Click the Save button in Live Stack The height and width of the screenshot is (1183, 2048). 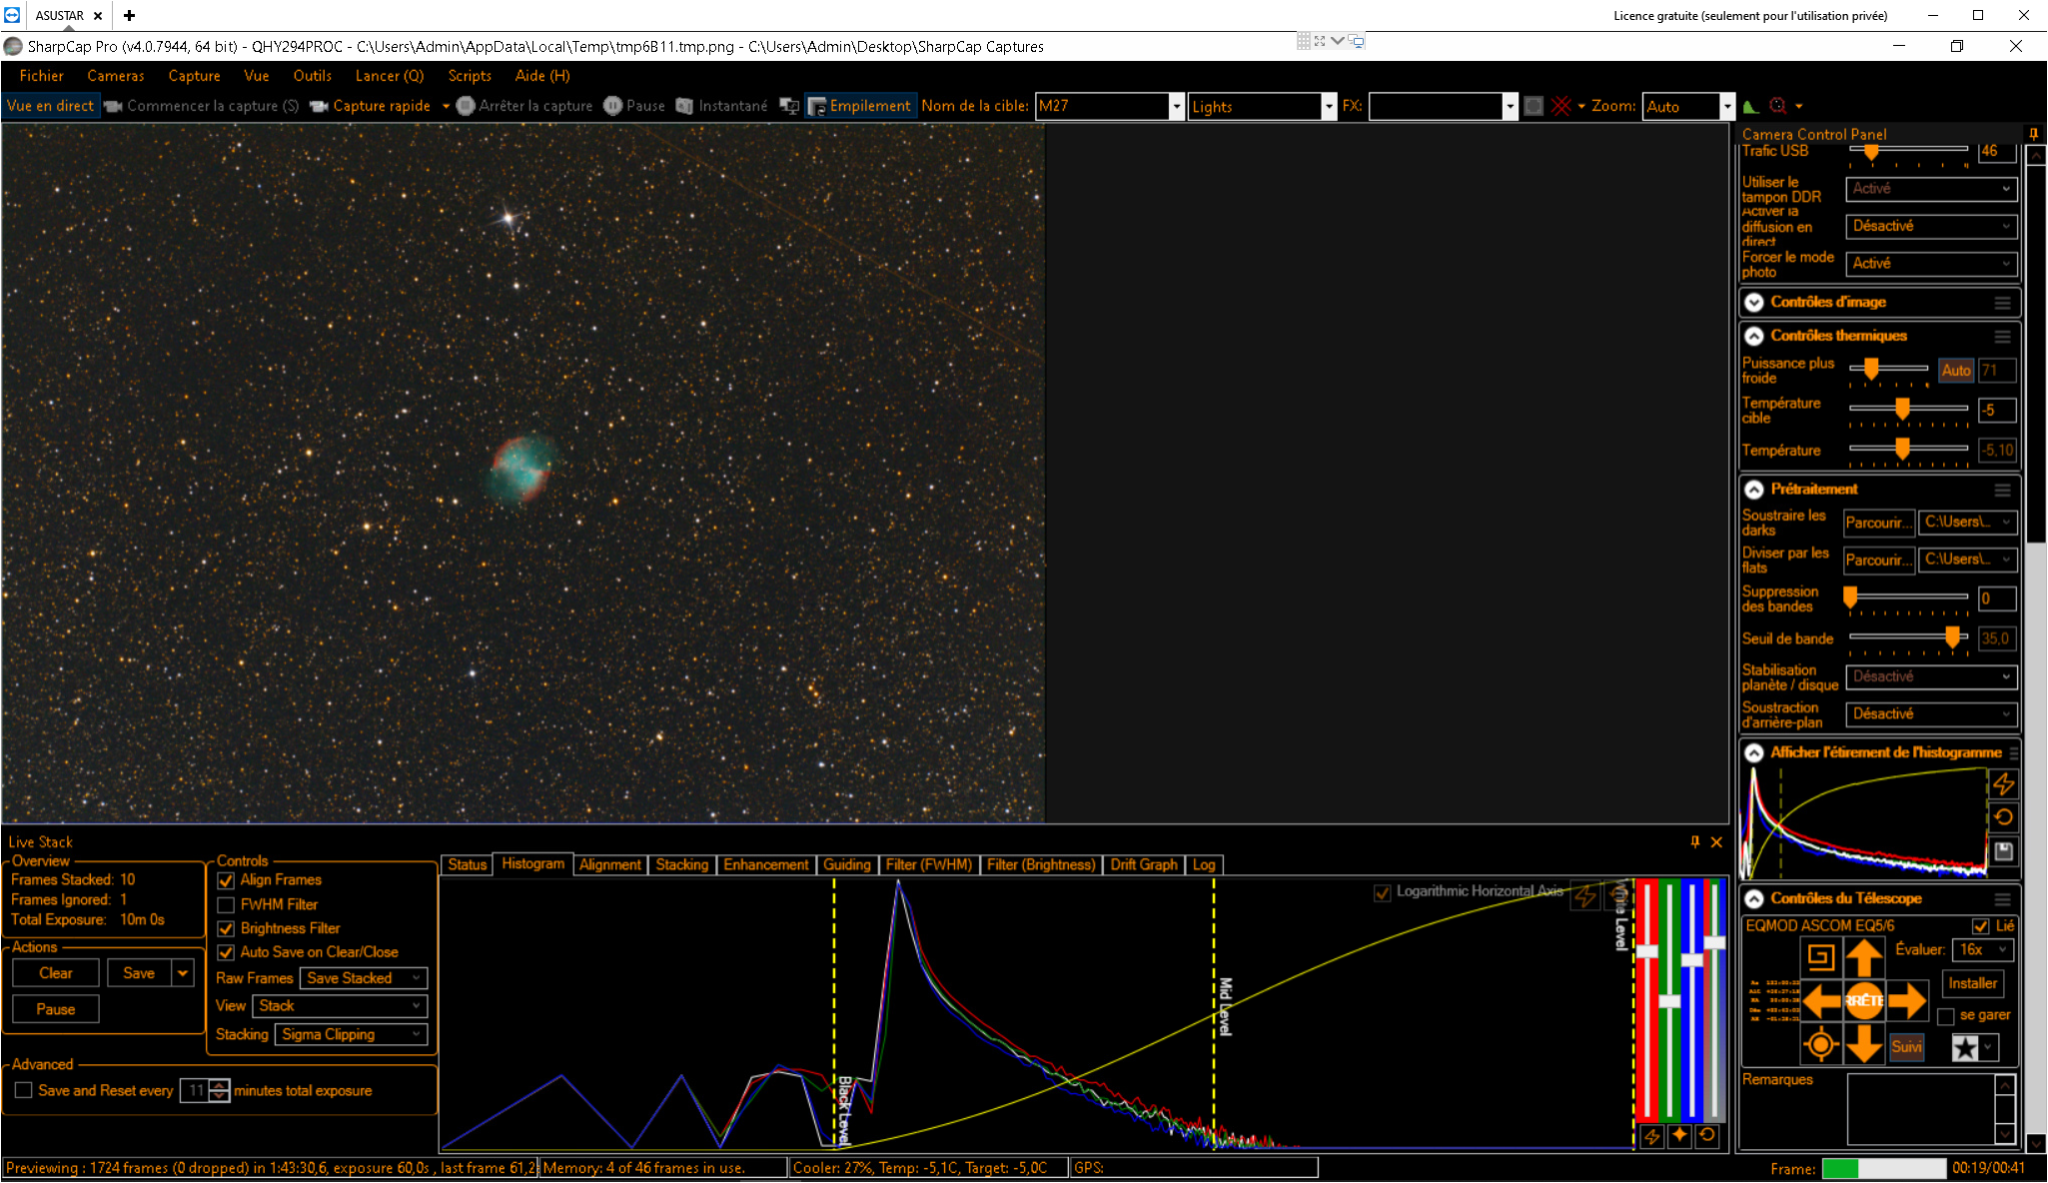tap(139, 973)
